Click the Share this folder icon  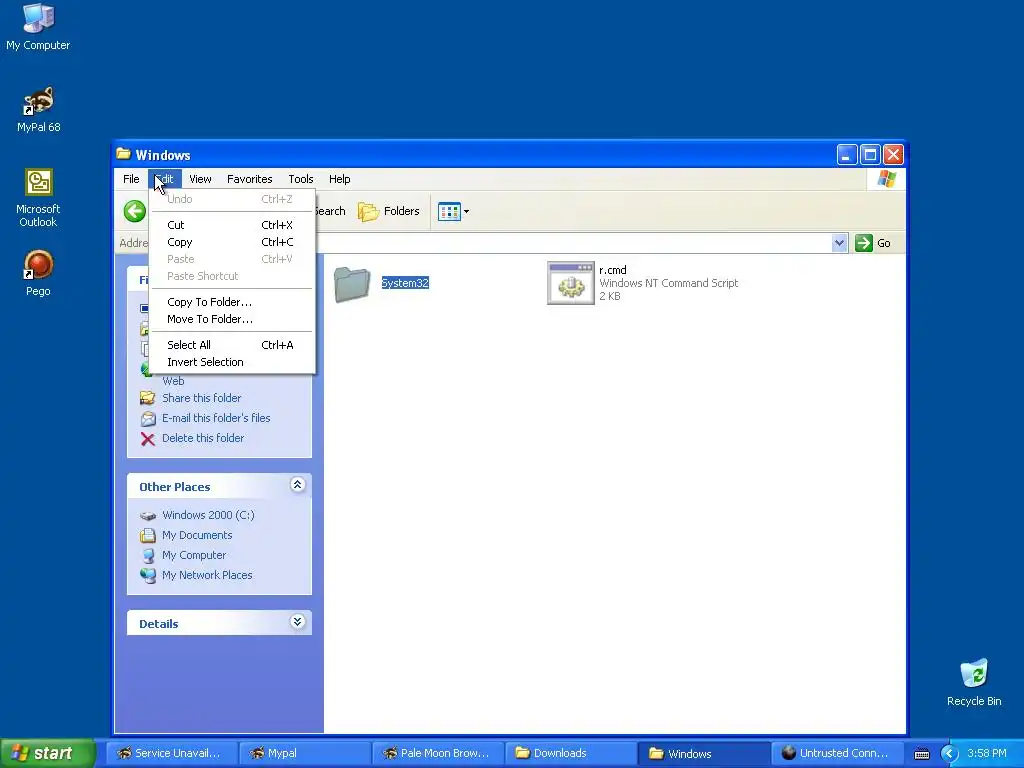pos(148,398)
